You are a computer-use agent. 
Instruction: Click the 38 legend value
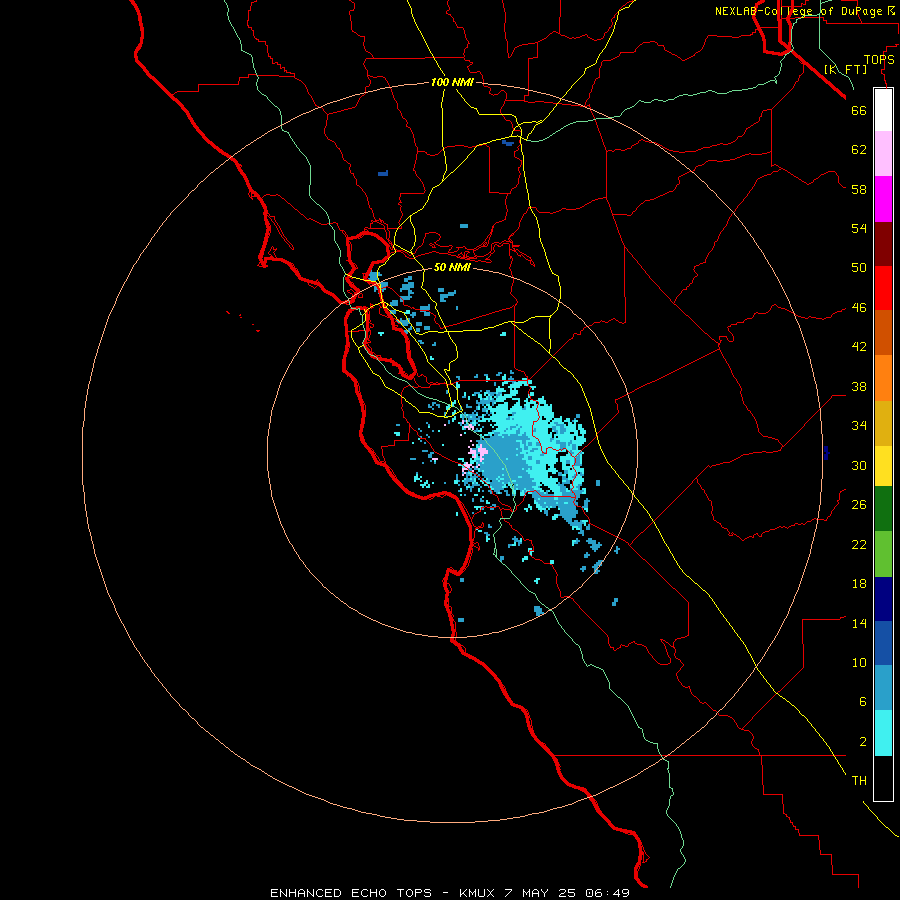coord(859,387)
